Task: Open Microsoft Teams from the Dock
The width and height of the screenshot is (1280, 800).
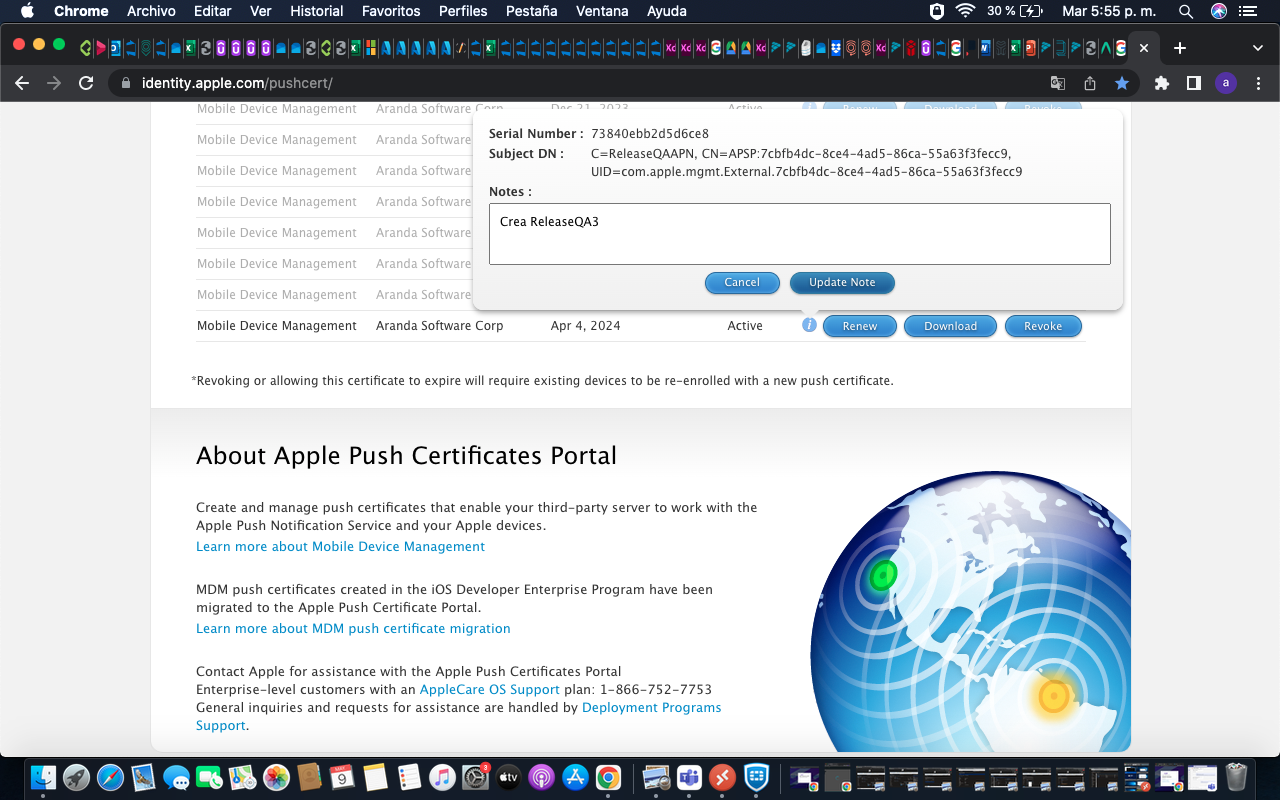Action: 689,777
